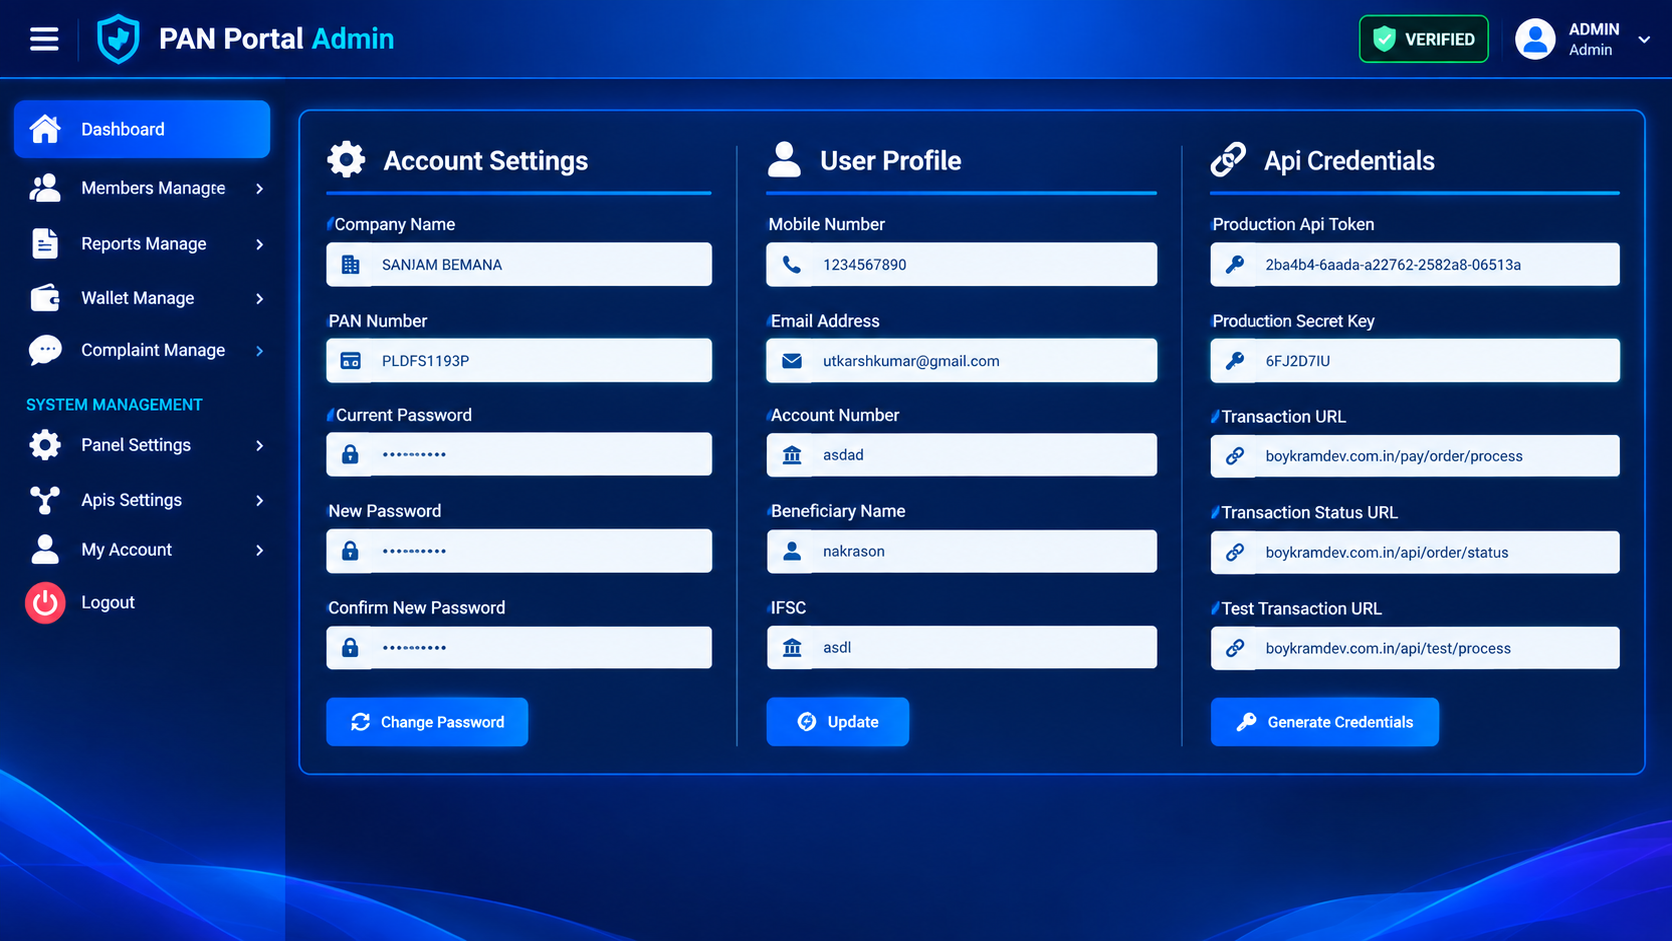Click the Api Credentials chain link icon
Viewport: 1672px width, 941px height.
(x=1228, y=159)
